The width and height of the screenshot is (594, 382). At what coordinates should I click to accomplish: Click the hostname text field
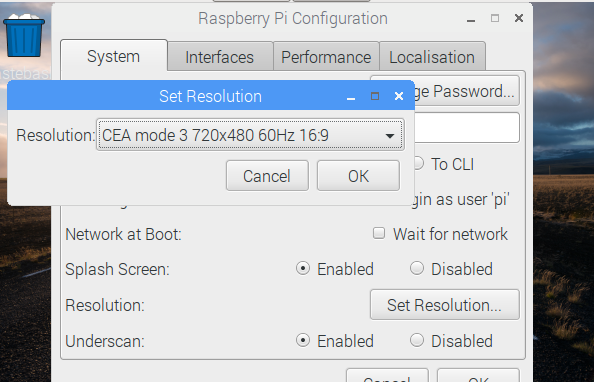[x=467, y=128]
